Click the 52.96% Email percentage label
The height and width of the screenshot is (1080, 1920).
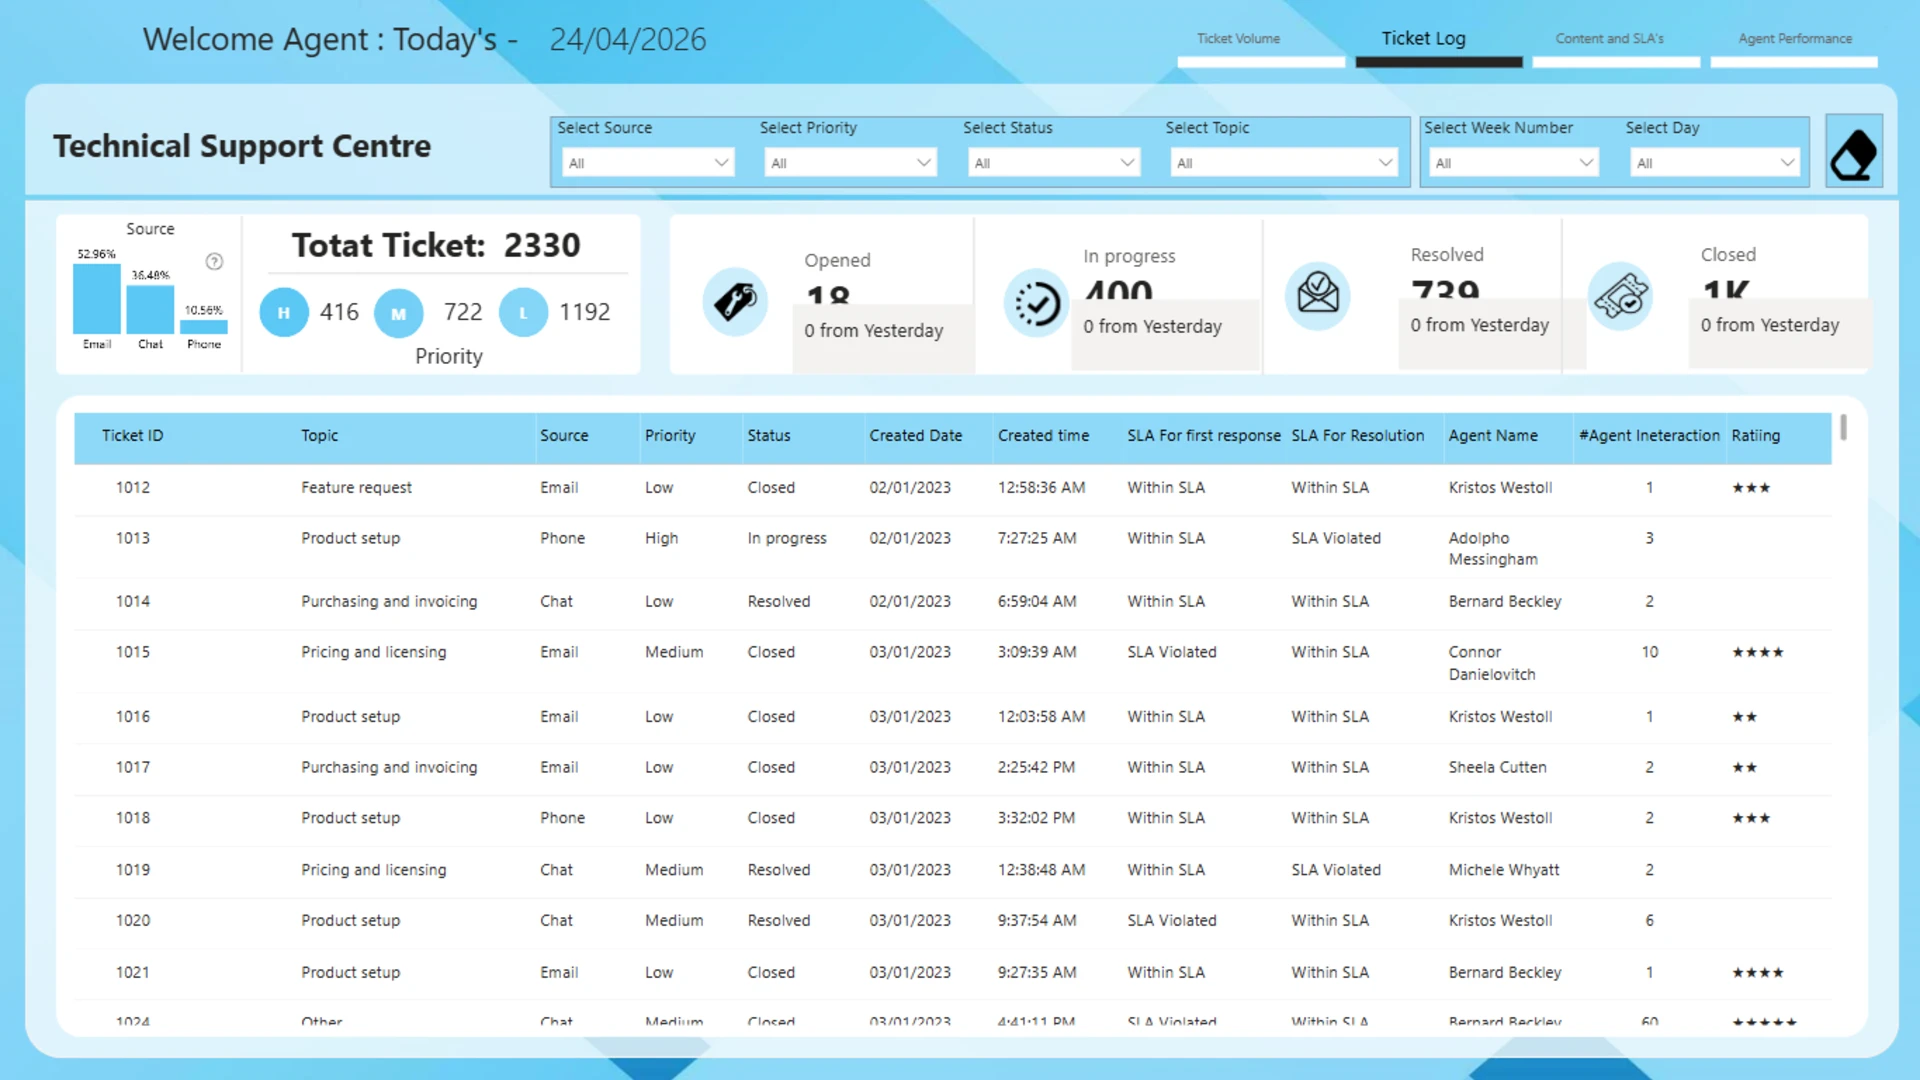96,254
